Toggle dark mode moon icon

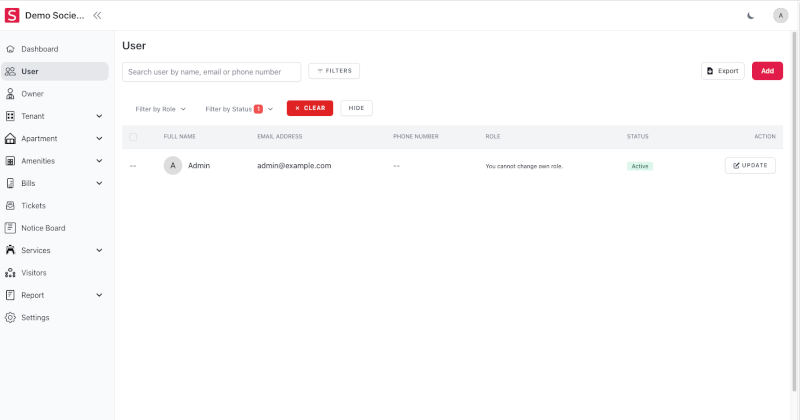(751, 15)
